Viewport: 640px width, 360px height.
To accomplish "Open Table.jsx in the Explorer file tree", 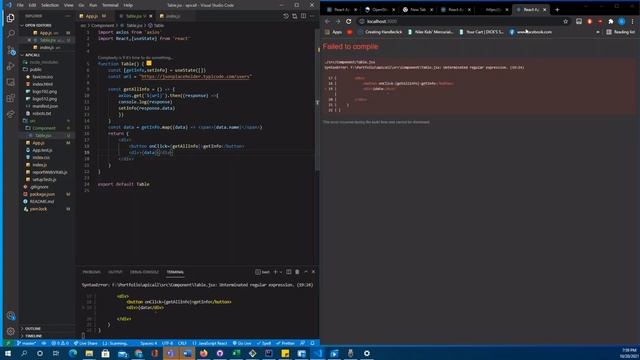I will (43, 136).
